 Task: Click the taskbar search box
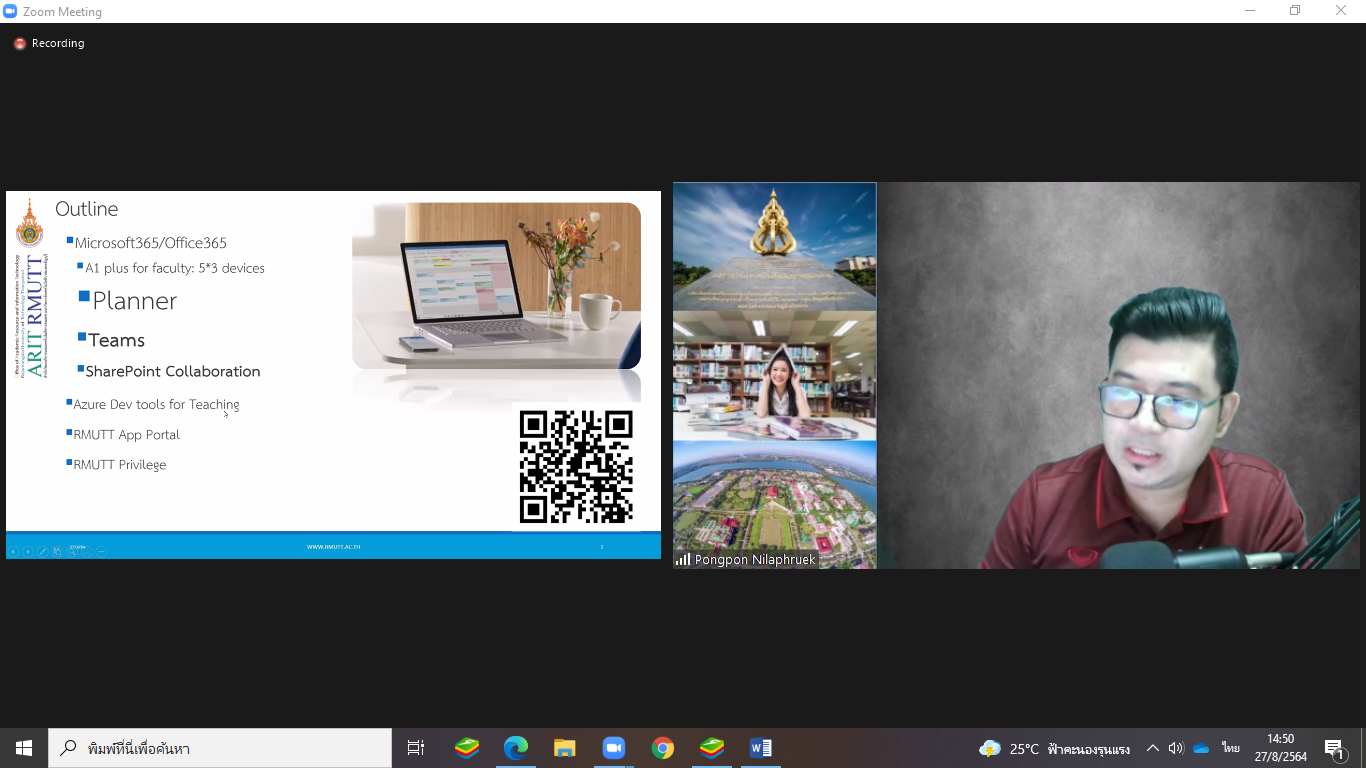pyautogui.click(x=220, y=748)
